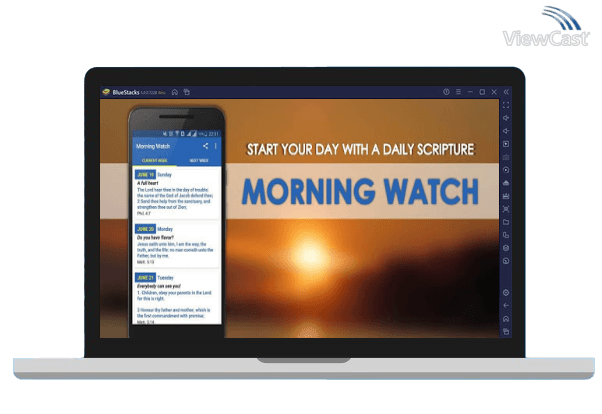Open BlueStacks settings gear icon
602x414 pixels.
point(506,293)
